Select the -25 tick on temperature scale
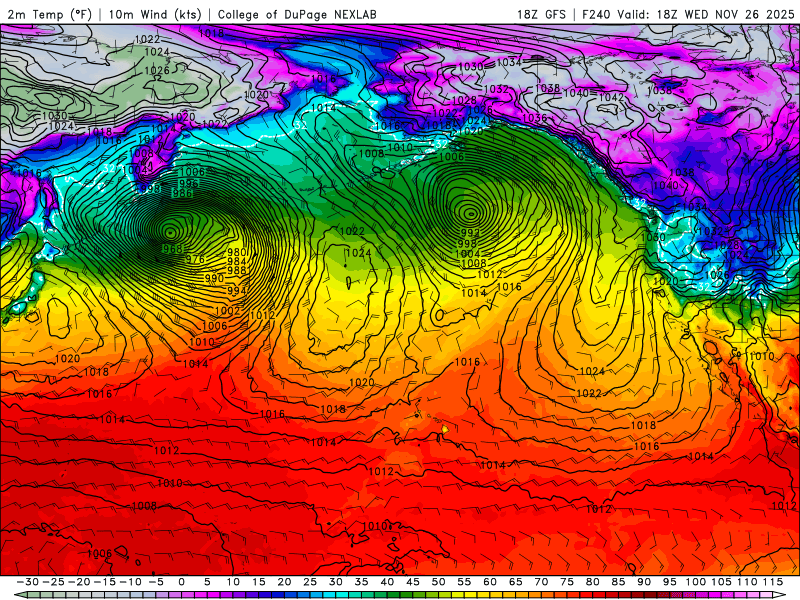 (54, 582)
